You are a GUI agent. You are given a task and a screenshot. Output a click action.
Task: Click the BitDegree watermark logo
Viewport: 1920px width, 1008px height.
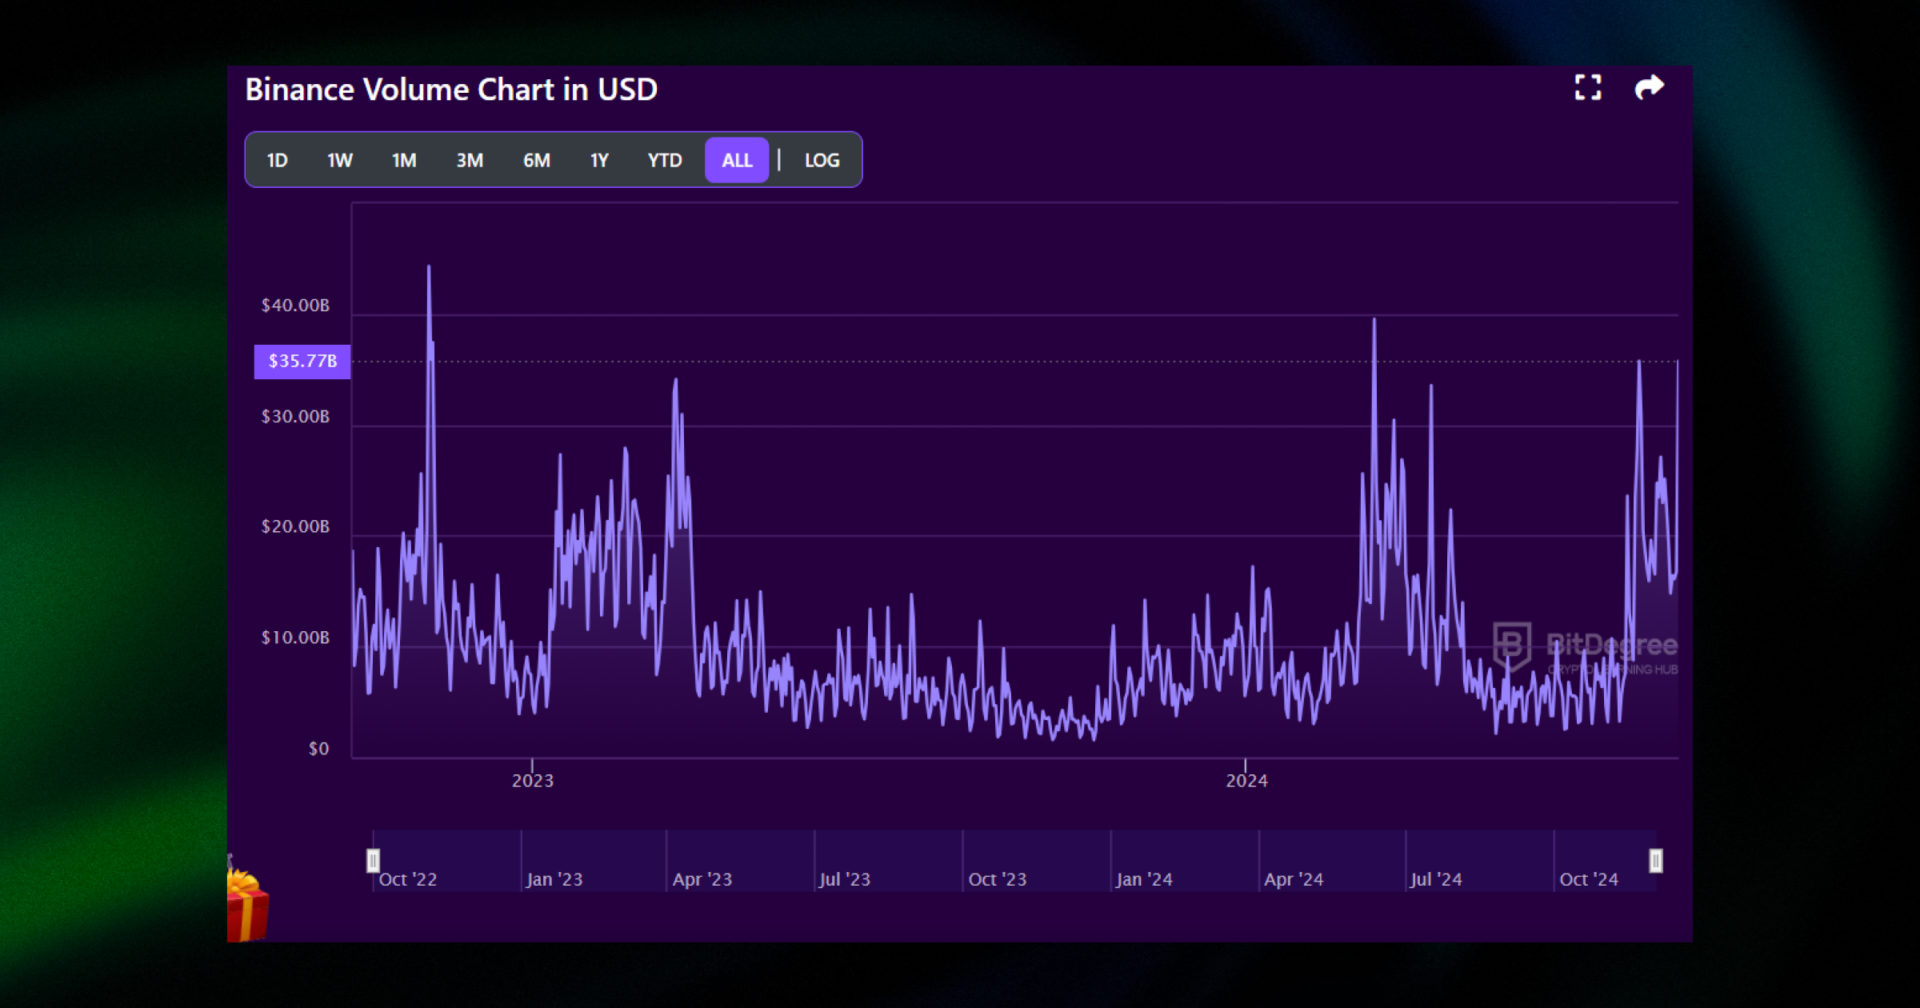[x=1511, y=644]
